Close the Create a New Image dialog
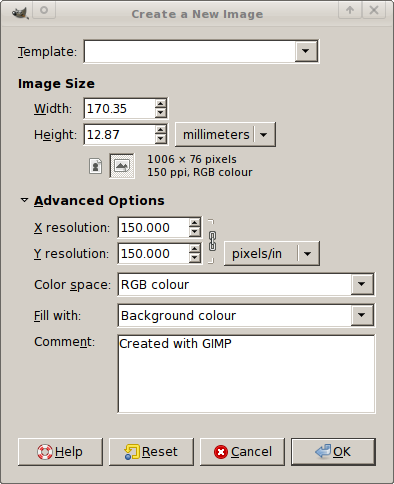The image size is (394, 484). coord(374,10)
